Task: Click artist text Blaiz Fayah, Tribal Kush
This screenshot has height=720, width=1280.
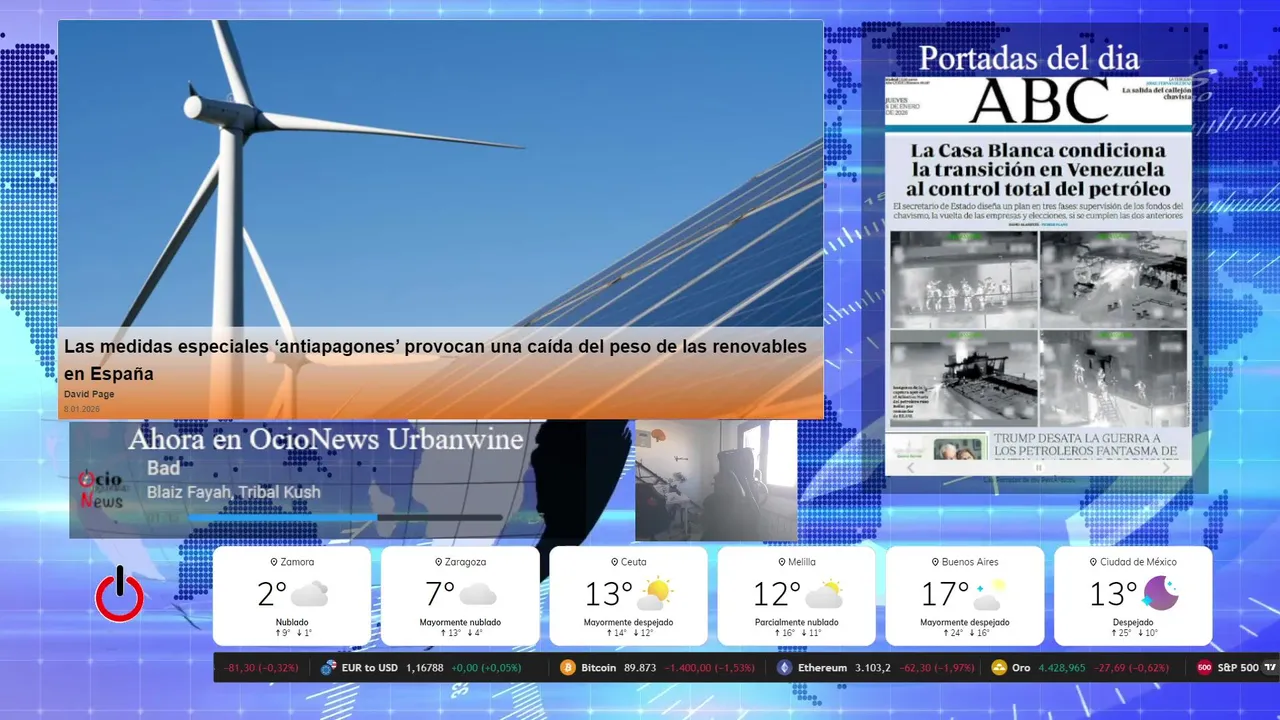Action: pos(234,492)
